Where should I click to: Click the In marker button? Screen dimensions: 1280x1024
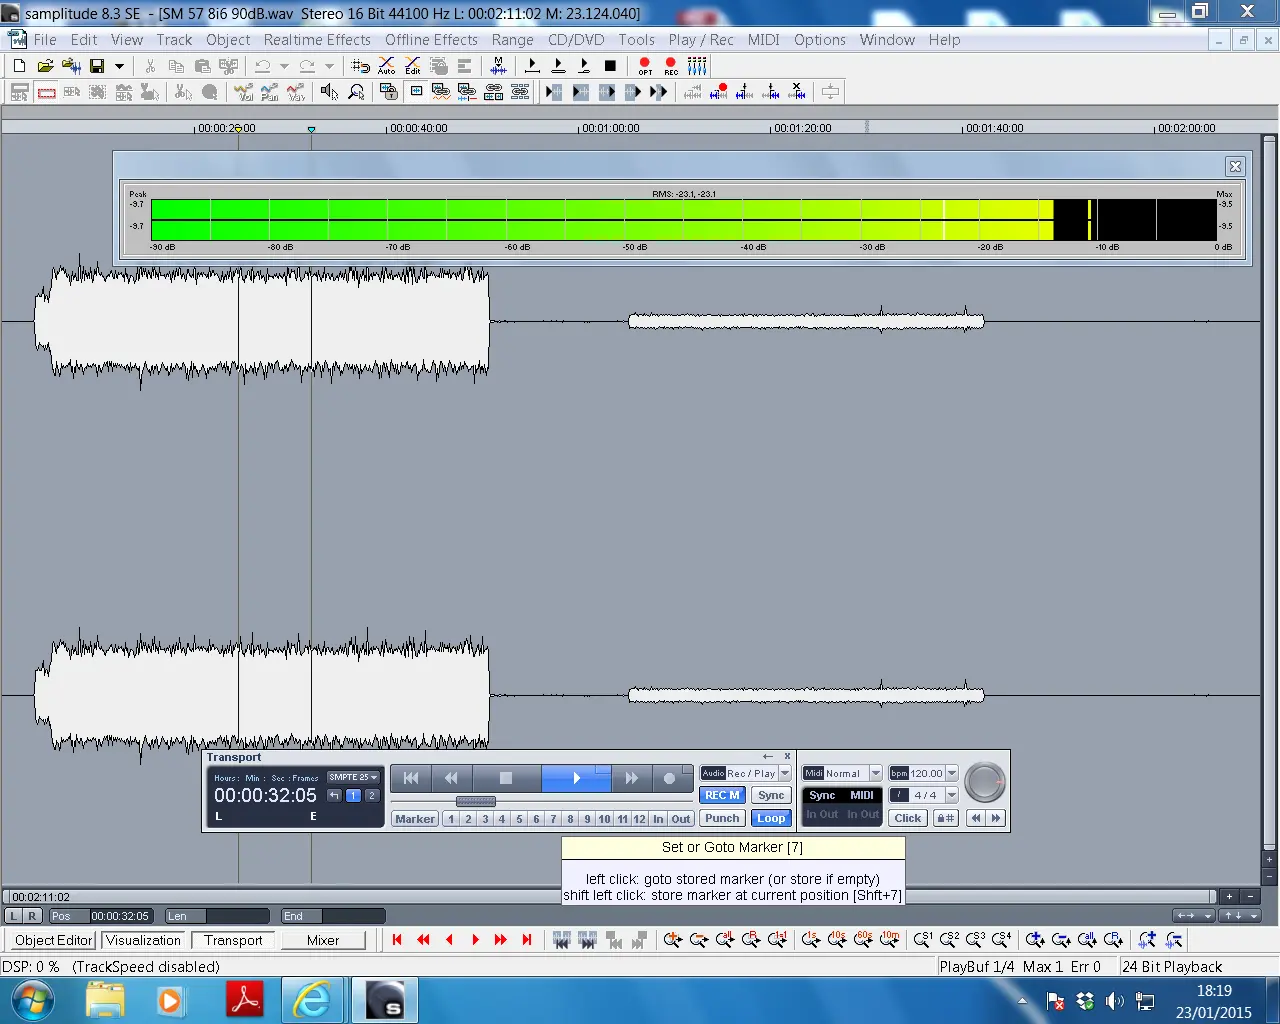tap(658, 819)
